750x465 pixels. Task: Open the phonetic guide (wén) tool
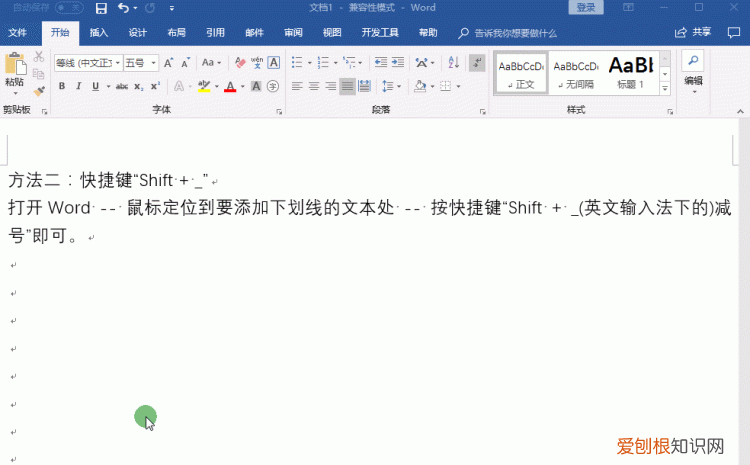coord(257,63)
